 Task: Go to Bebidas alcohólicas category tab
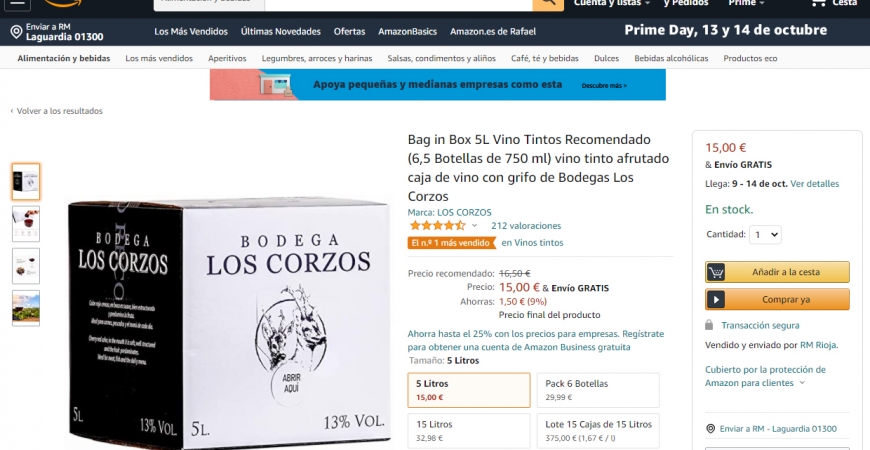[x=671, y=58]
